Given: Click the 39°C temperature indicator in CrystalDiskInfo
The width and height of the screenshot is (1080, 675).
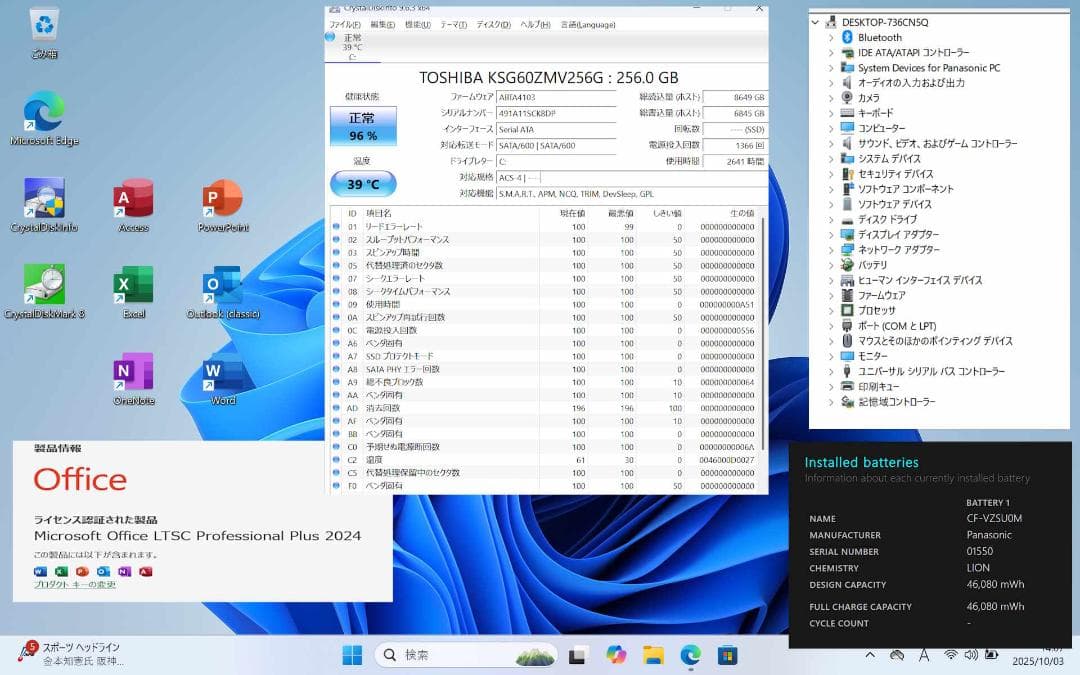Looking at the screenshot, I should coord(362,184).
